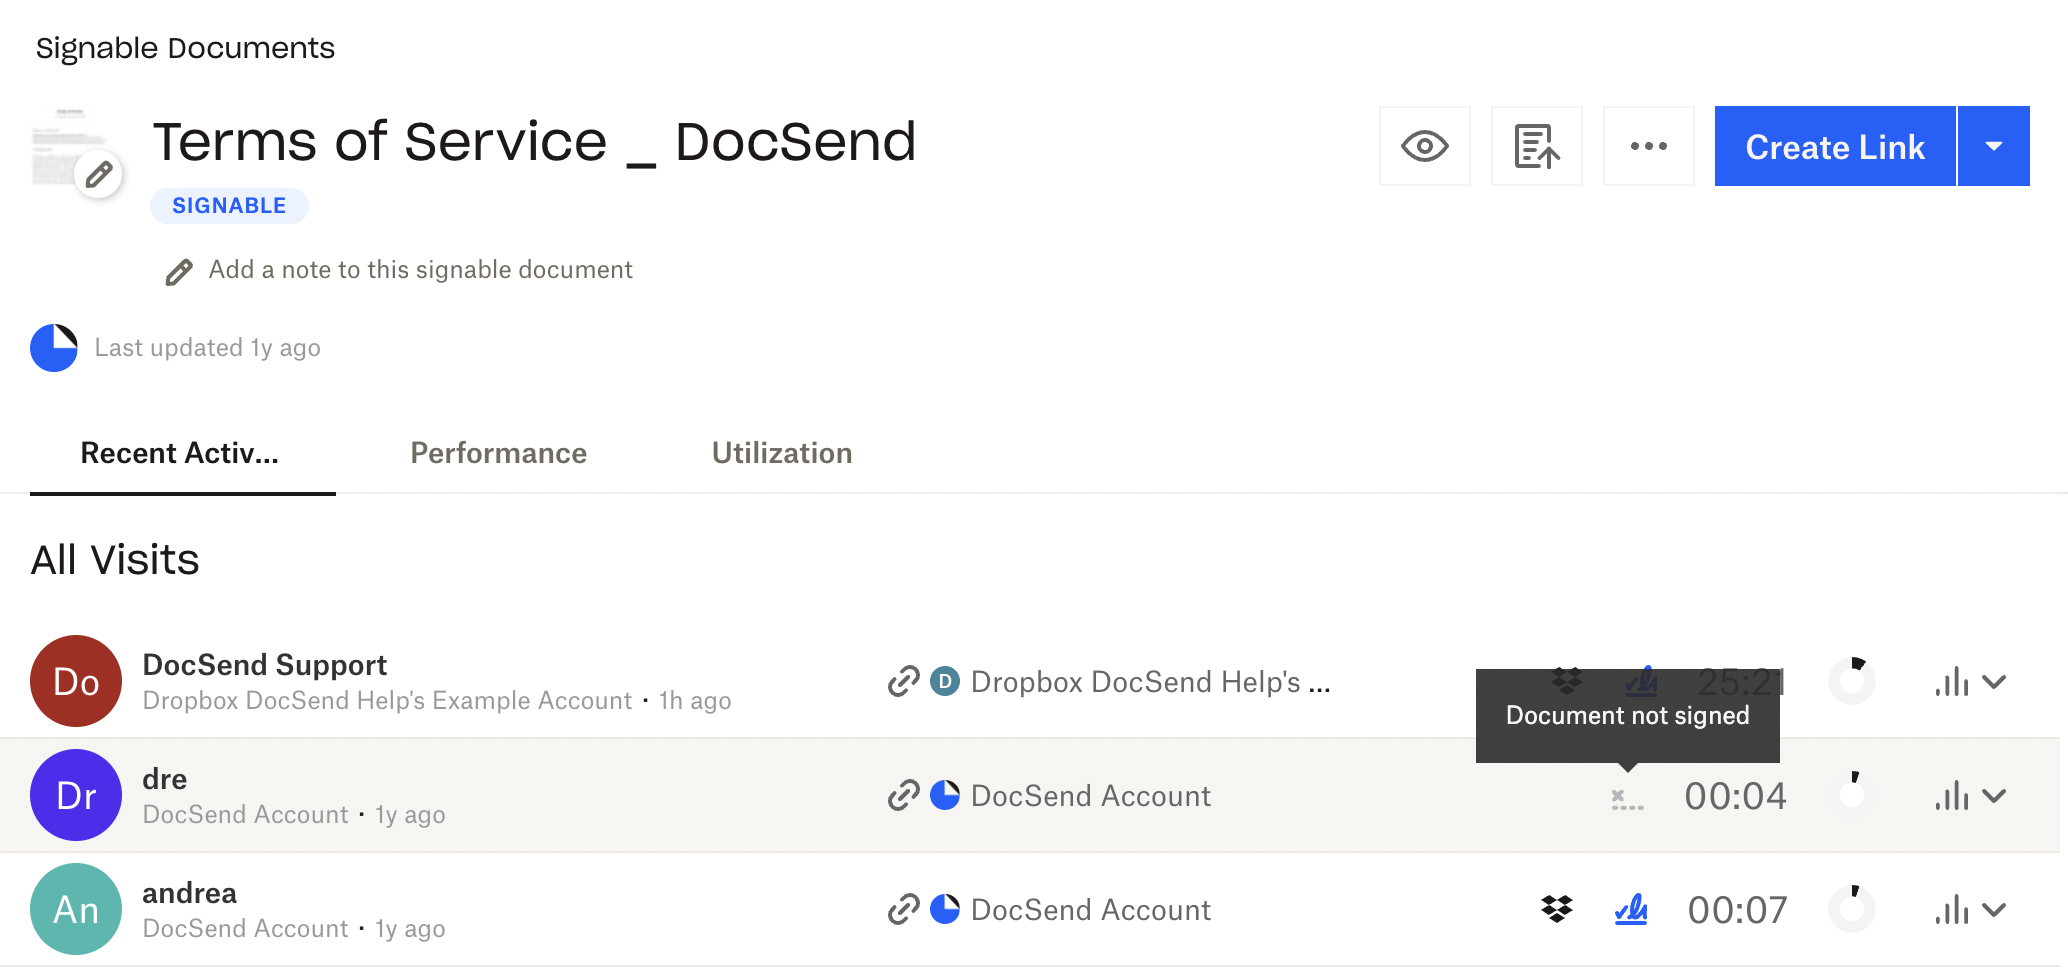Screen dimensions: 2068x978
Task: Click the blue signature icon on andrea's row
Action: (x=1631, y=909)
